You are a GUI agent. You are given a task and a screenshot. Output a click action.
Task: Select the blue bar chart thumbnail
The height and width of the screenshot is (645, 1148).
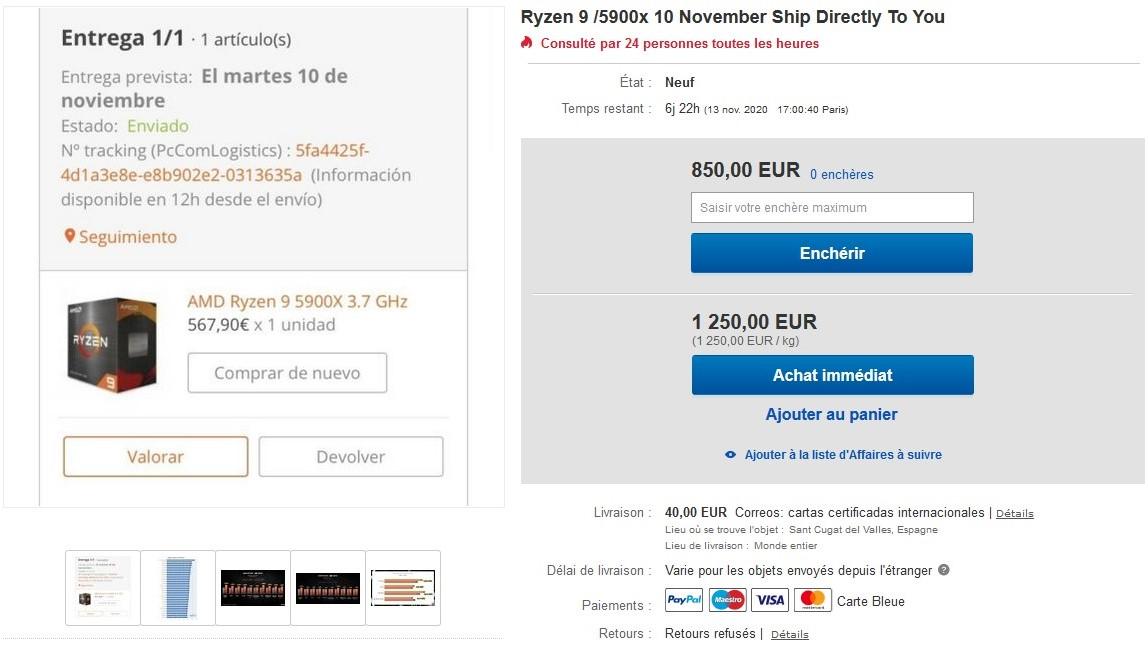[178, 587]
